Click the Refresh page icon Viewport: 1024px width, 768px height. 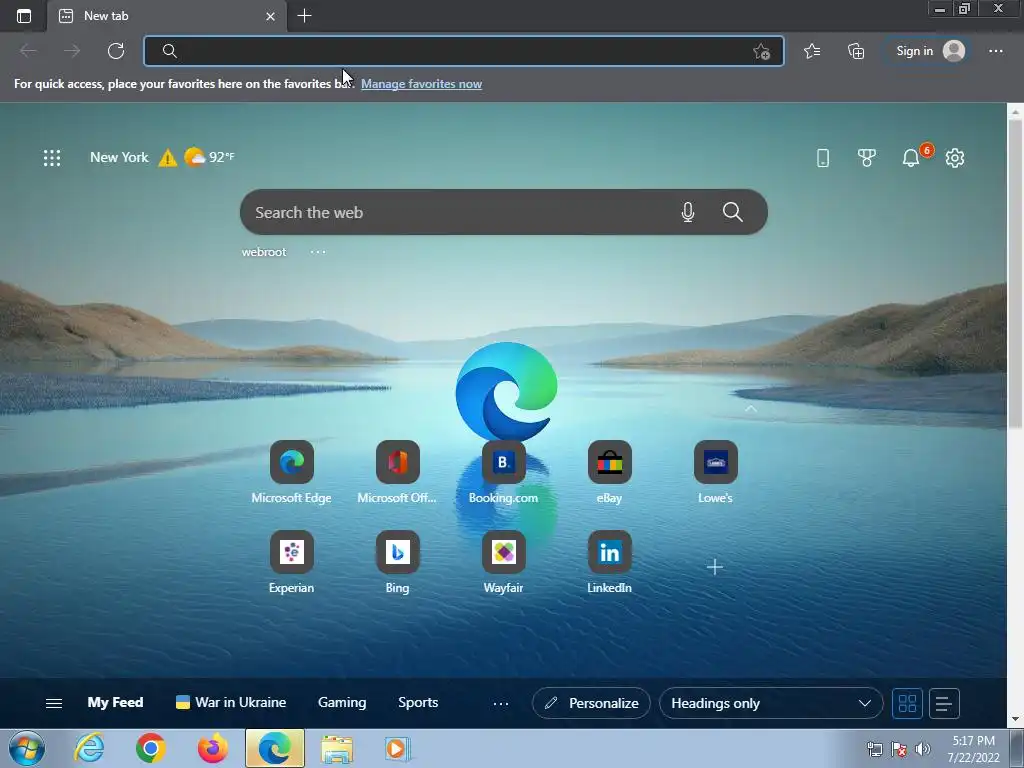pyautogui.click(x=116, y=51)
